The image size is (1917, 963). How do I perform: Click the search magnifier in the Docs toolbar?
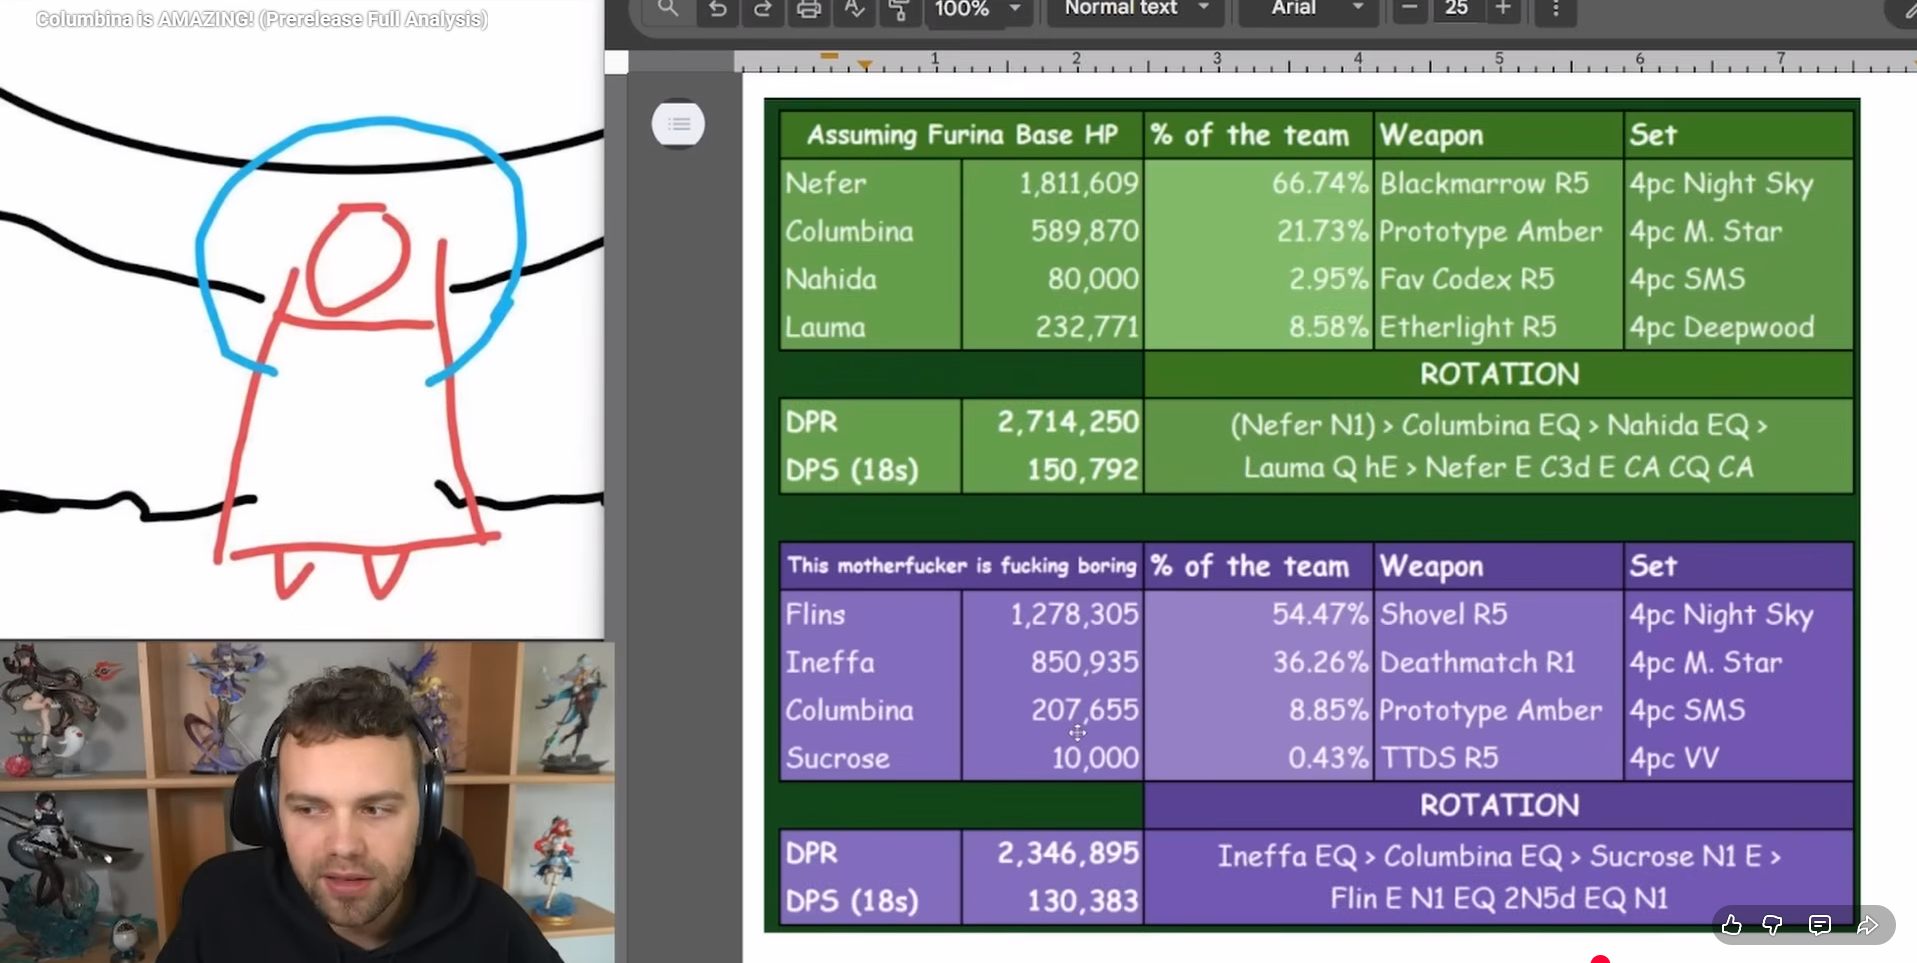click(668, 9)
